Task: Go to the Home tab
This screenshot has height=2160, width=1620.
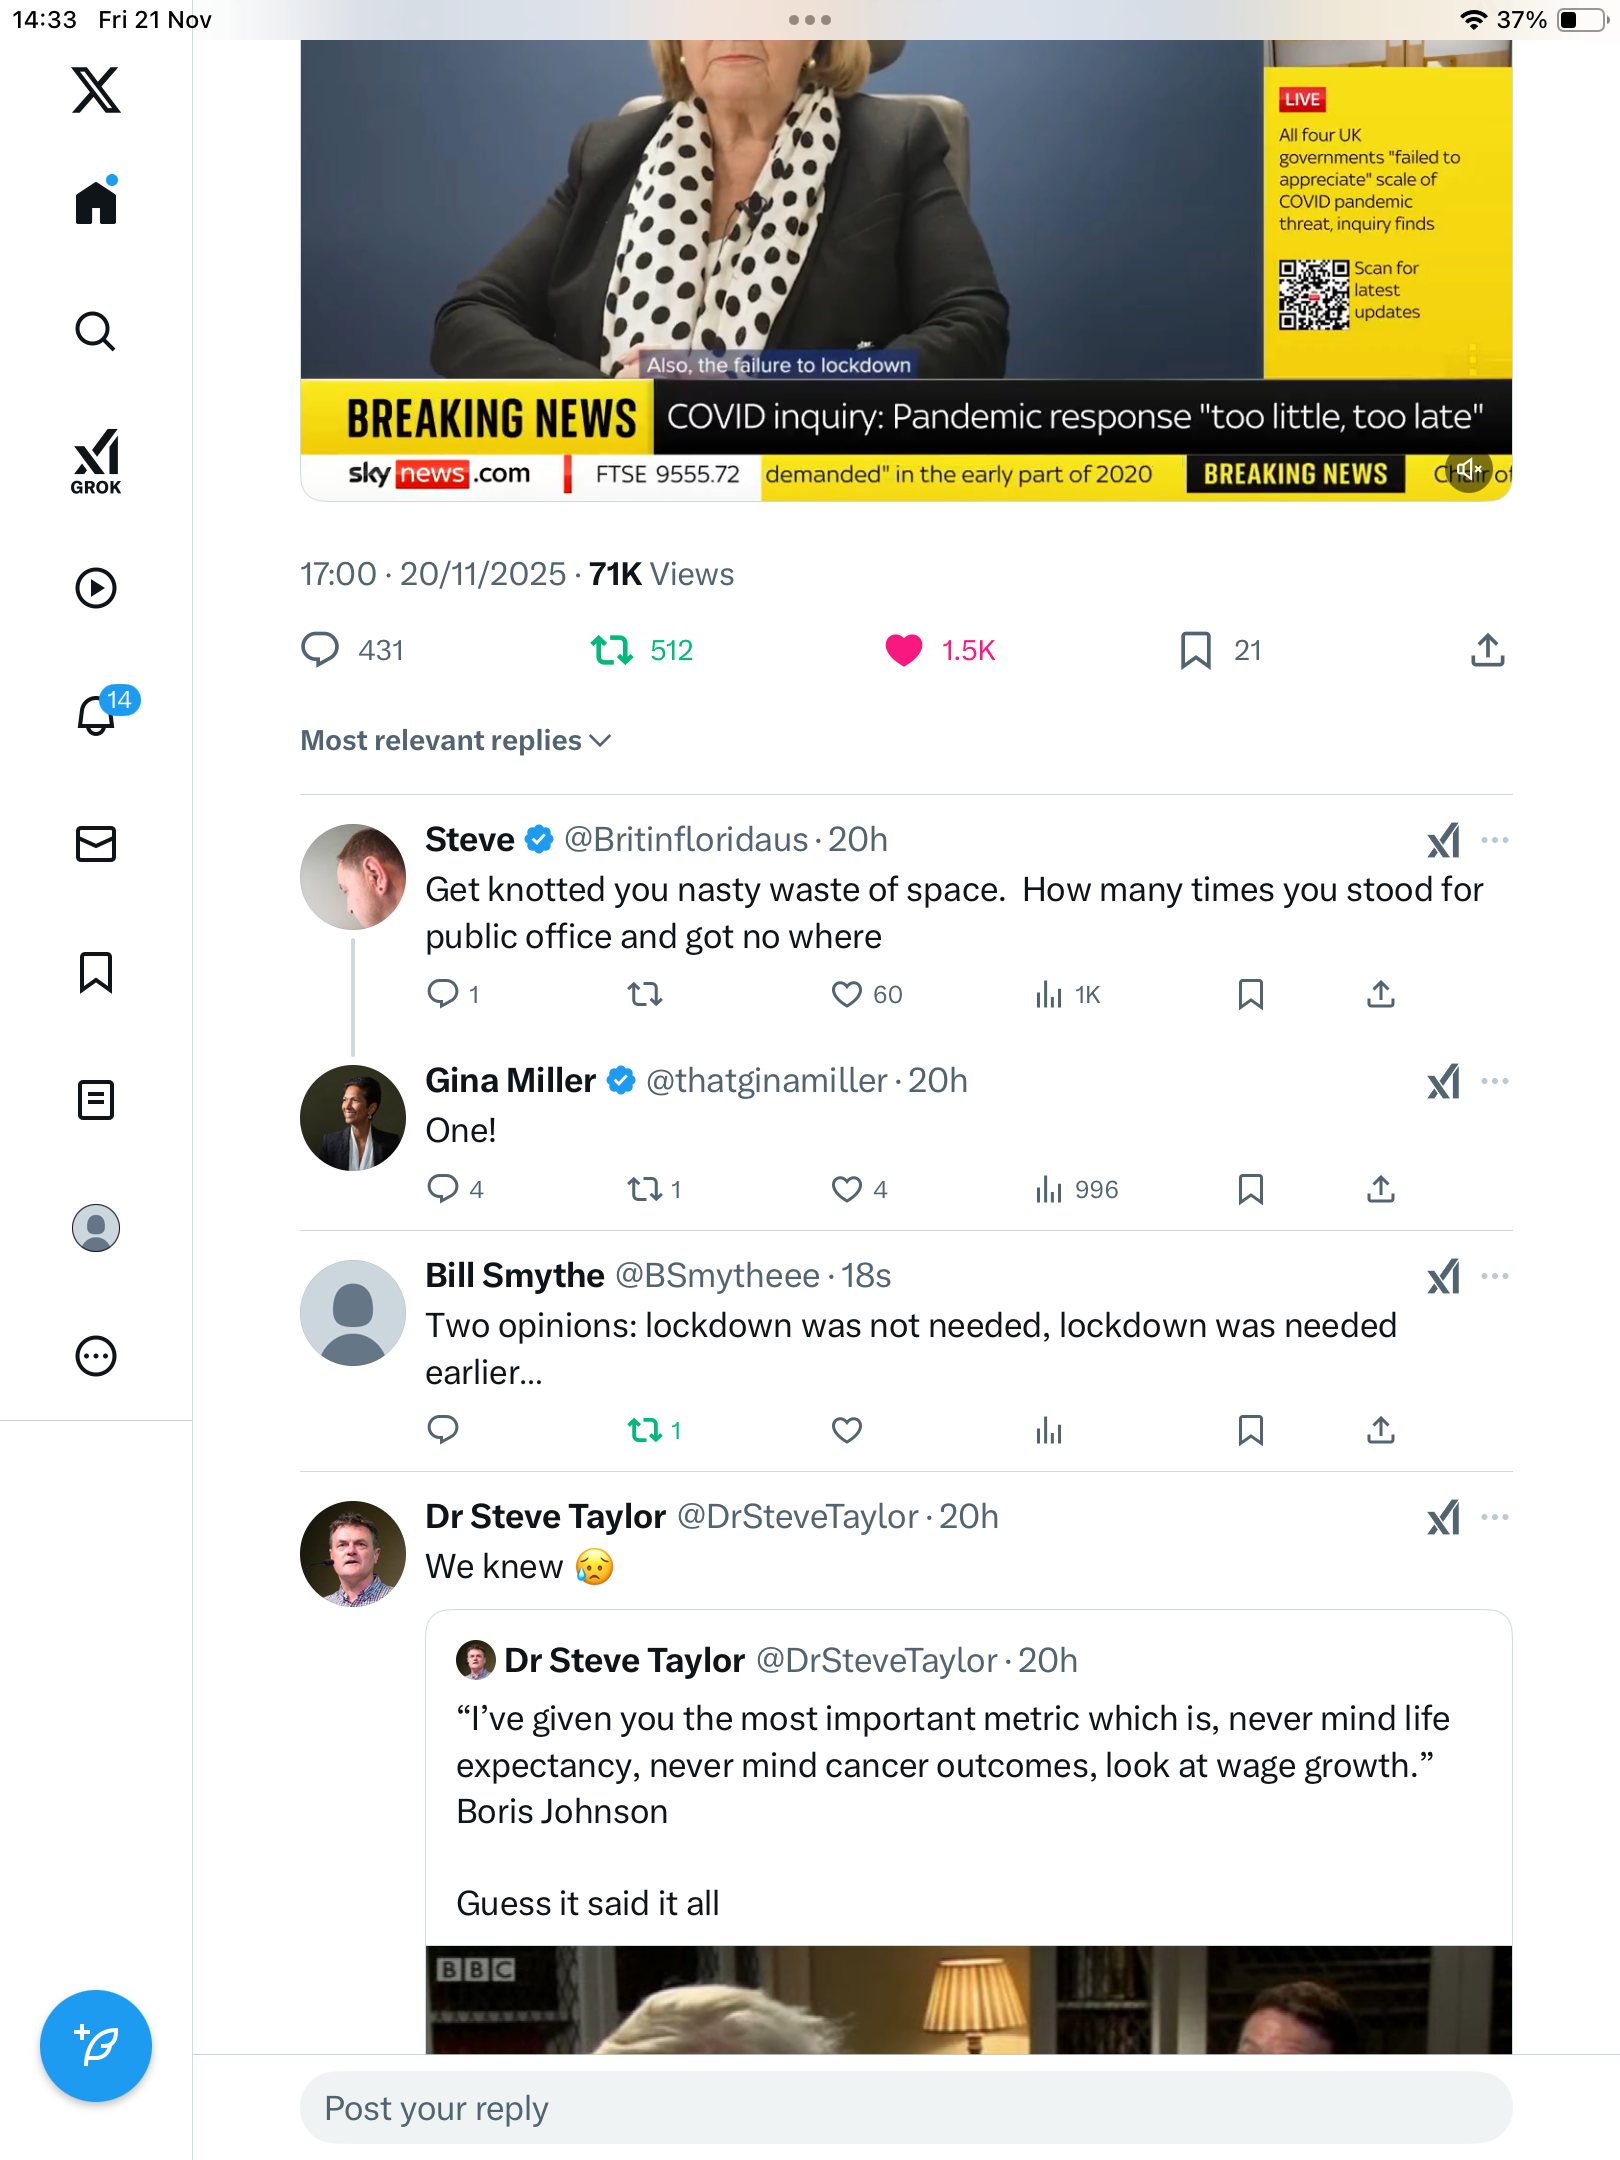Action: point(96,203)
